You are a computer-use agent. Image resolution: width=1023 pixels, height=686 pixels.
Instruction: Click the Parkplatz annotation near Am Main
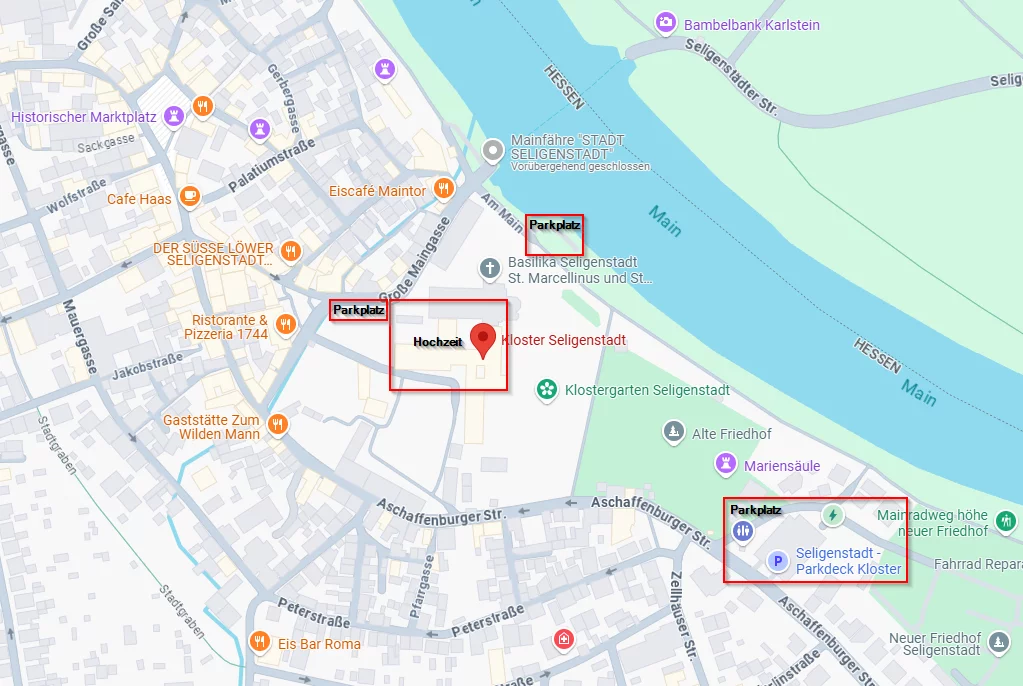click(x=555, y=225)
